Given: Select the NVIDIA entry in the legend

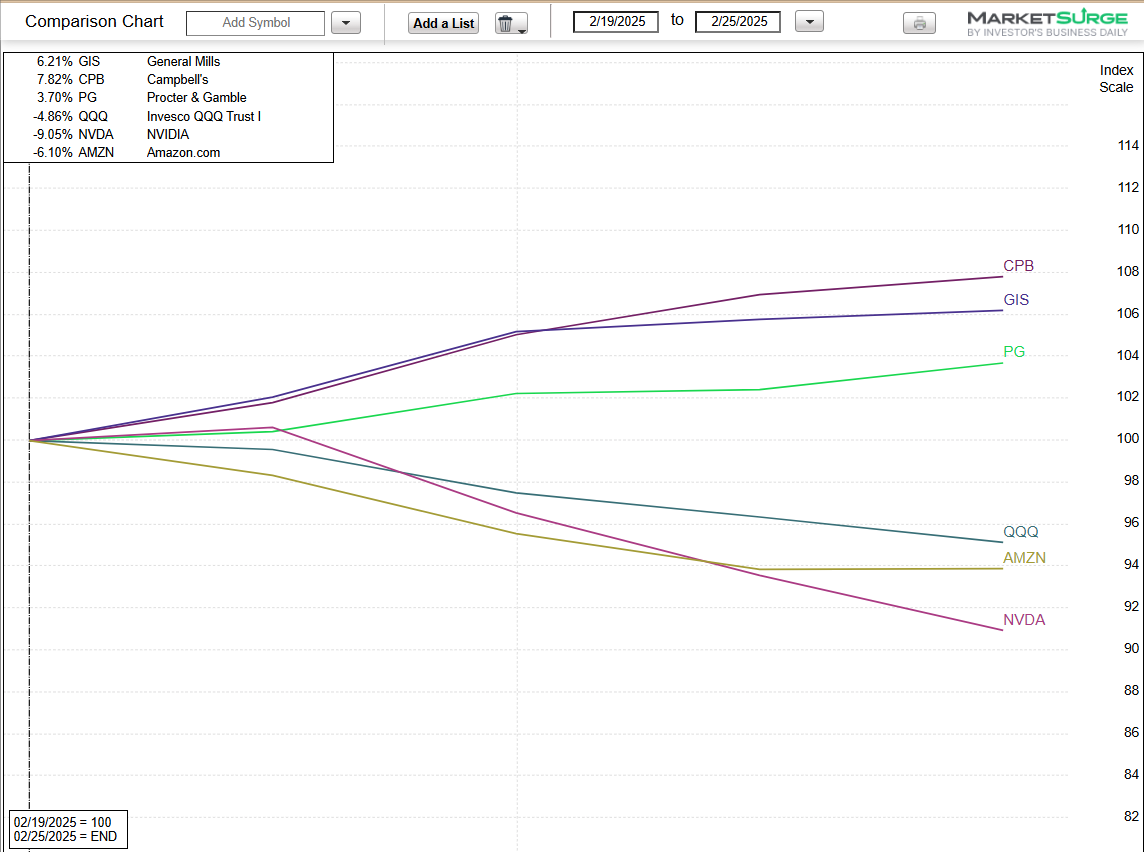Looking at the screenshot, I should pyautogui.click(x=166, y=135).
